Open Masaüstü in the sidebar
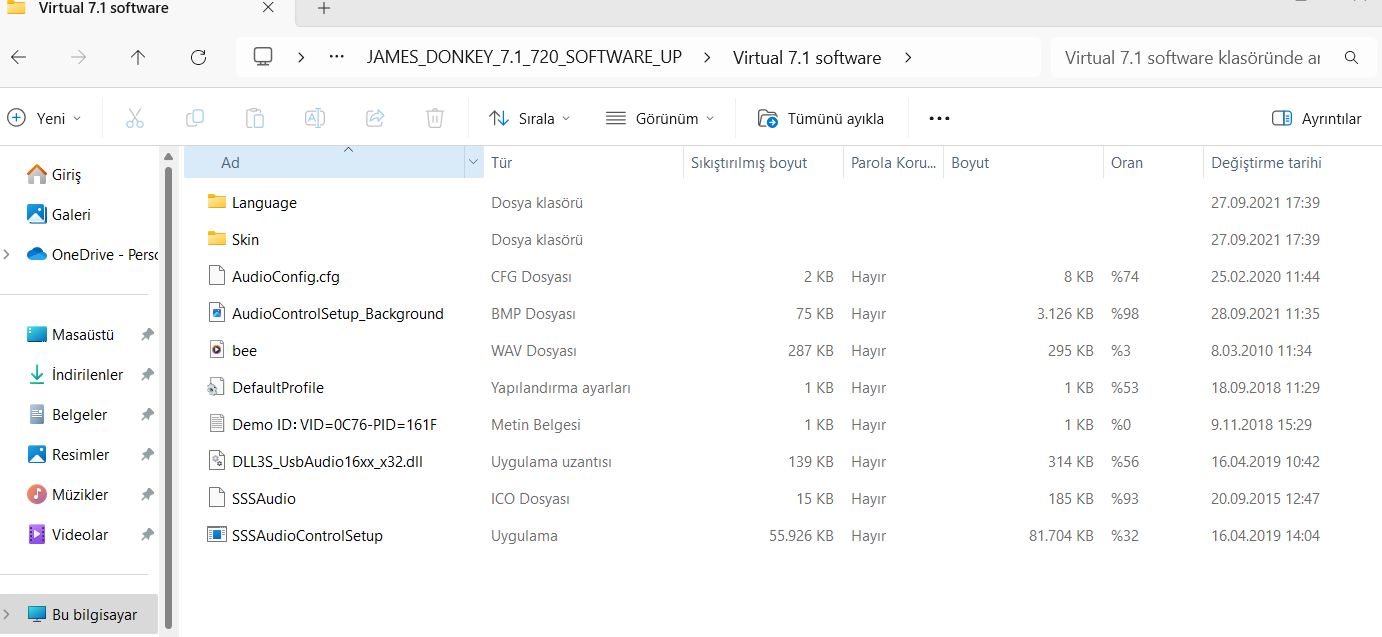The image size is (1382, 637). (83, 334)
